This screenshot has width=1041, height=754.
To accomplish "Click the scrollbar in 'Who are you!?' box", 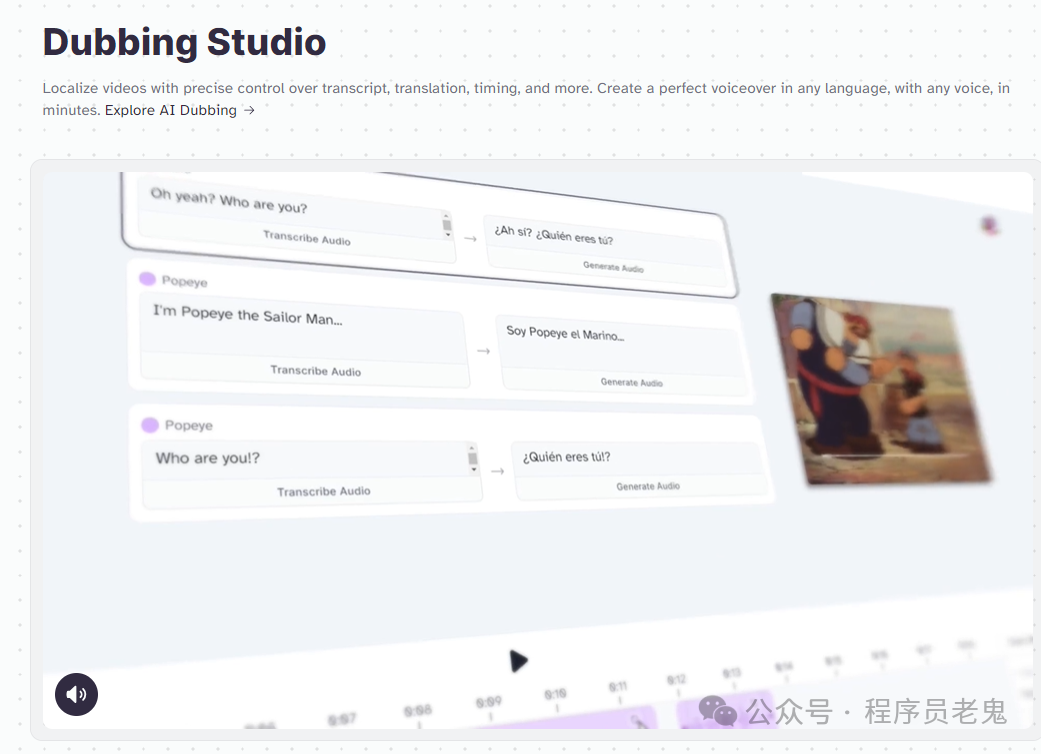I will coord(473,459).
